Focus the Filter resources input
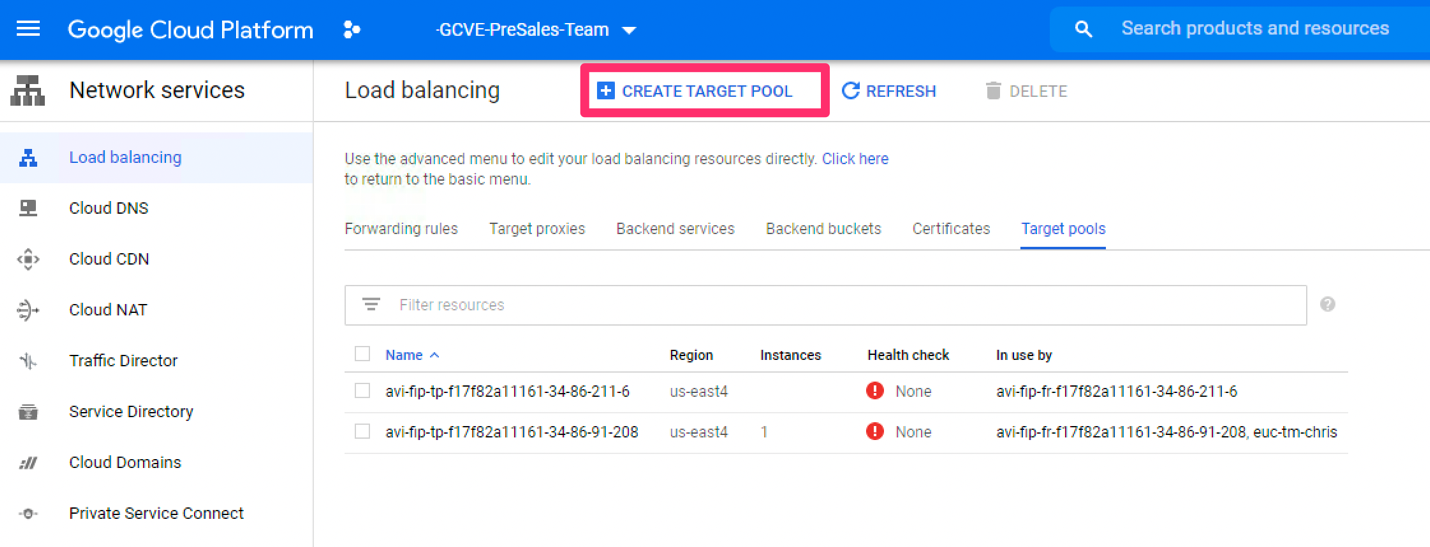This screenshot has height=547, width=1430. (x=825, y=305)
